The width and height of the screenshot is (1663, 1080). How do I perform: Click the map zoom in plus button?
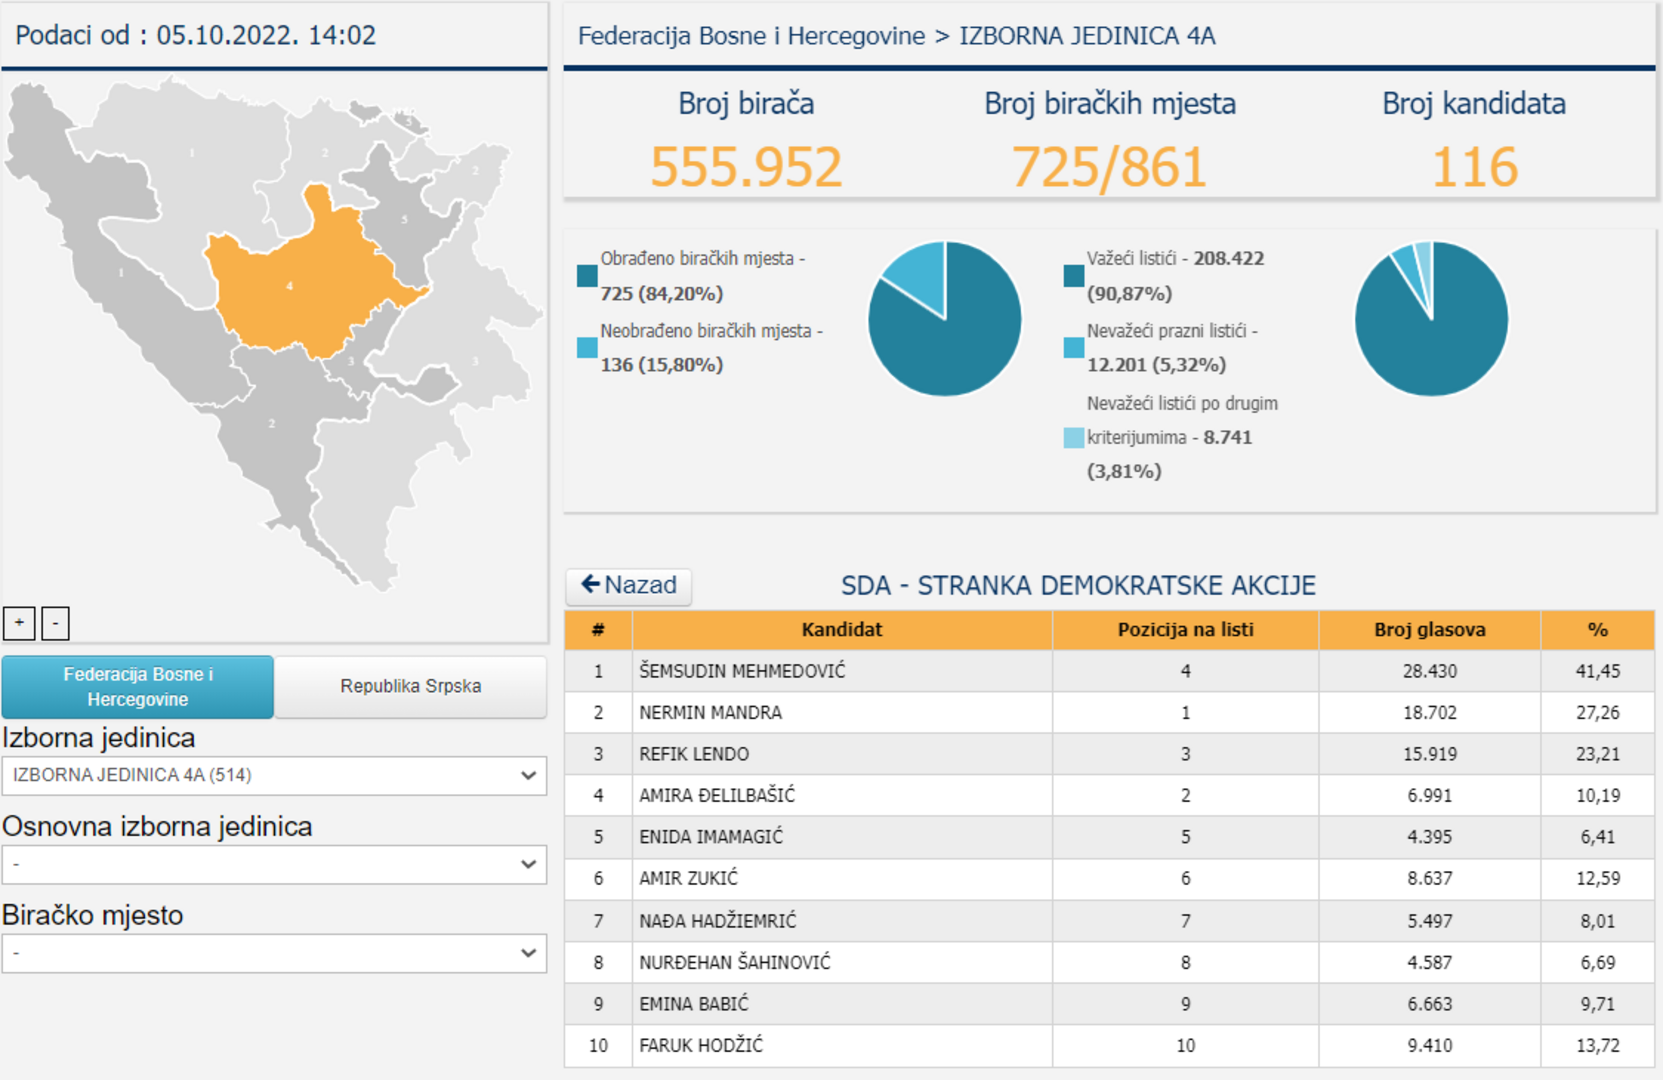coord(19,623)
